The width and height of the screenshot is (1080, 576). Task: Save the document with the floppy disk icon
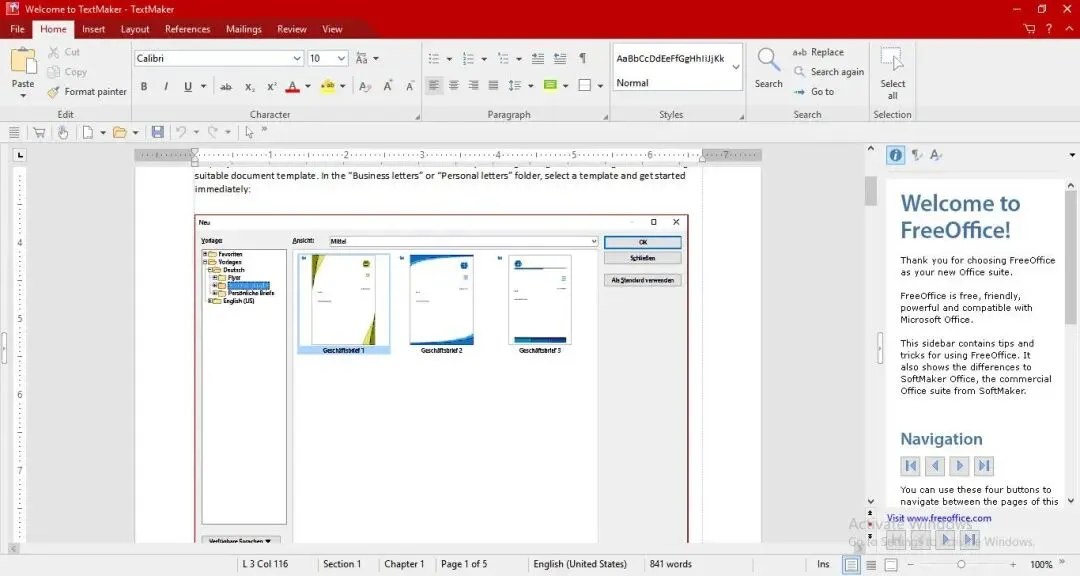pos(158,132)
